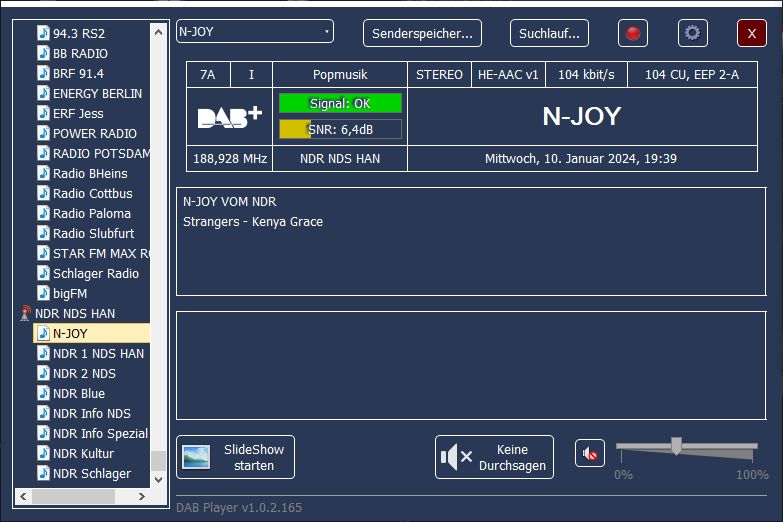This screenshot has width=783, height=522.
Task: Click the station icon next to ENERGY BERLIN
Action: tap(43, 93)
